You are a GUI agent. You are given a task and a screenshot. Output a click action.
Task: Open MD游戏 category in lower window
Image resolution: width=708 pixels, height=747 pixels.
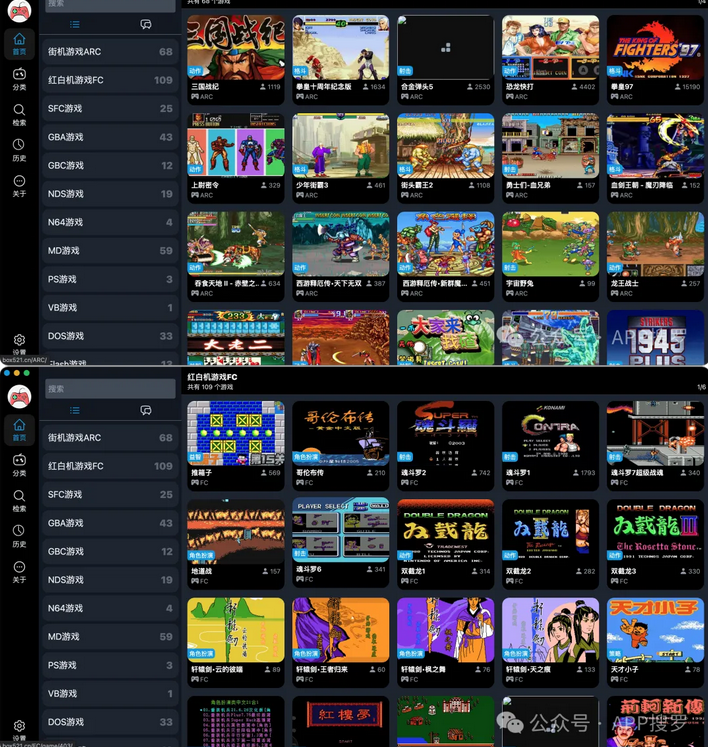click(110, 636)
